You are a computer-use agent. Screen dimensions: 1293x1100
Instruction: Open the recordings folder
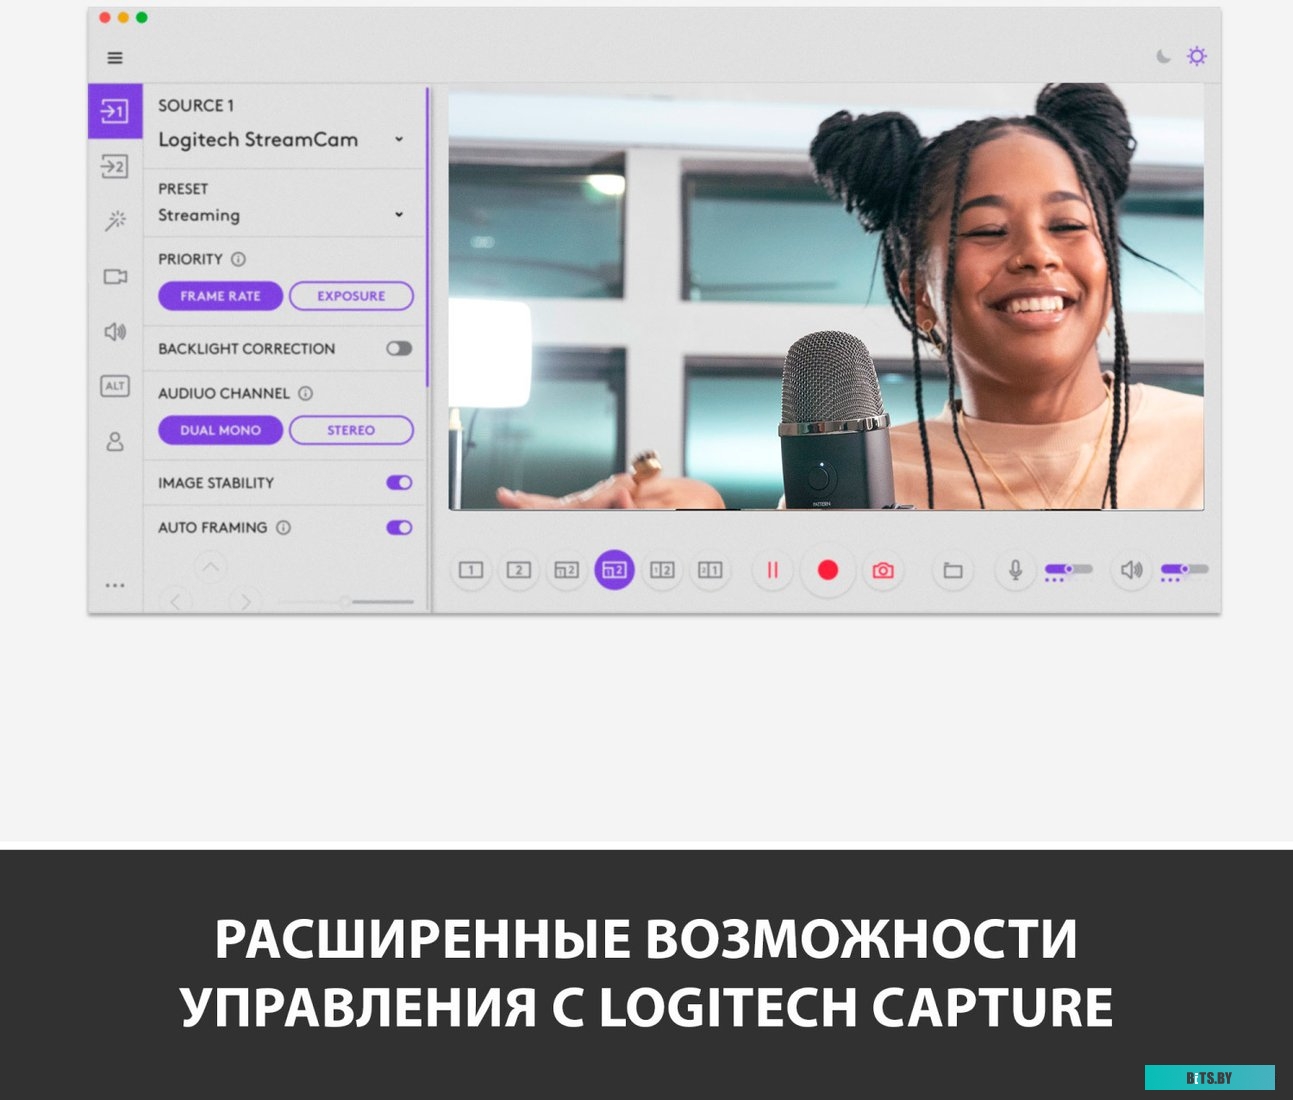(953, 570)
